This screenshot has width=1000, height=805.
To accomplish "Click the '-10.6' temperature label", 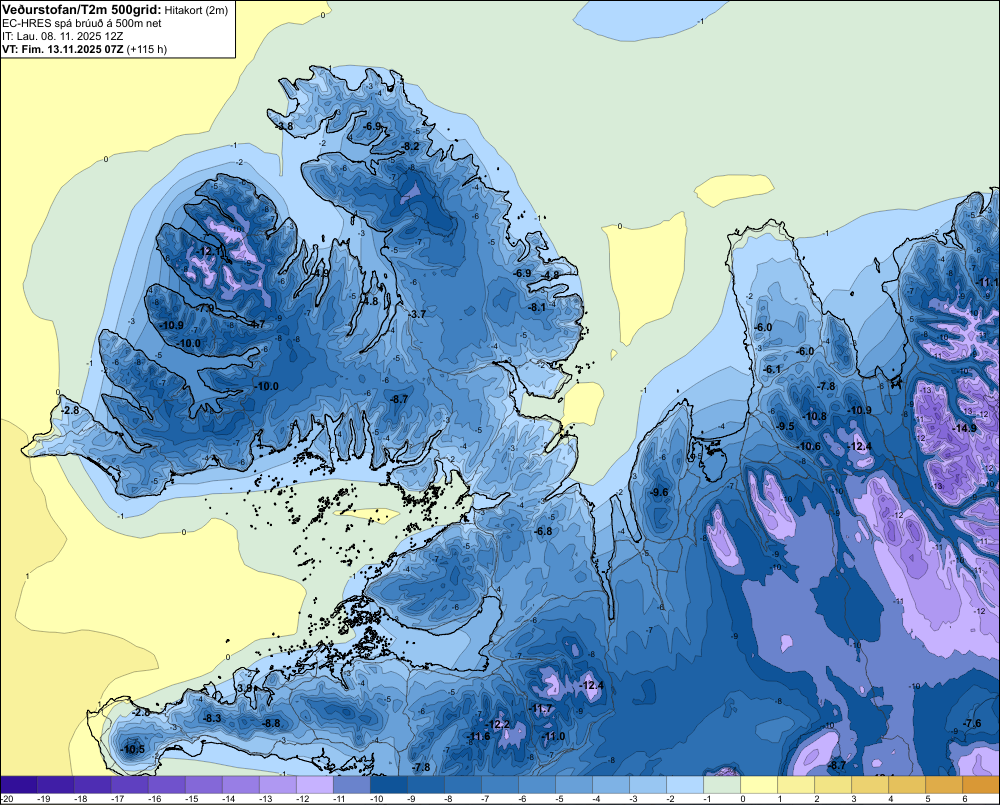I will (809, 447).
